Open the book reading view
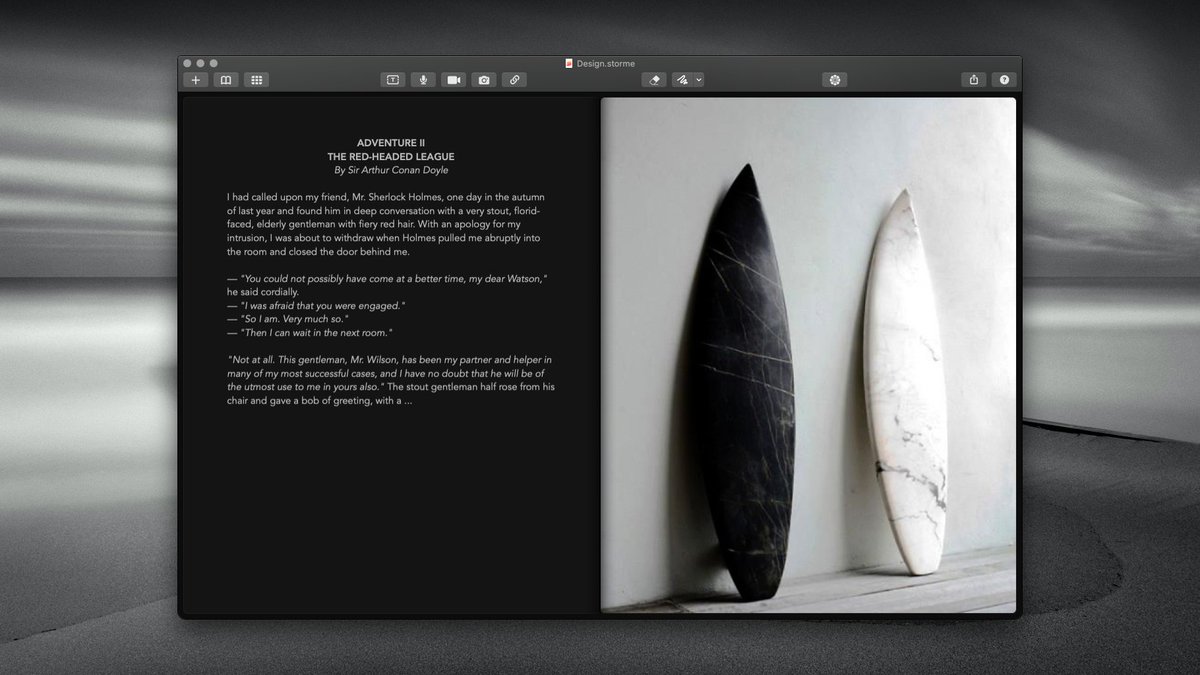Screen dimensions: 1200x675 (227, 79)
